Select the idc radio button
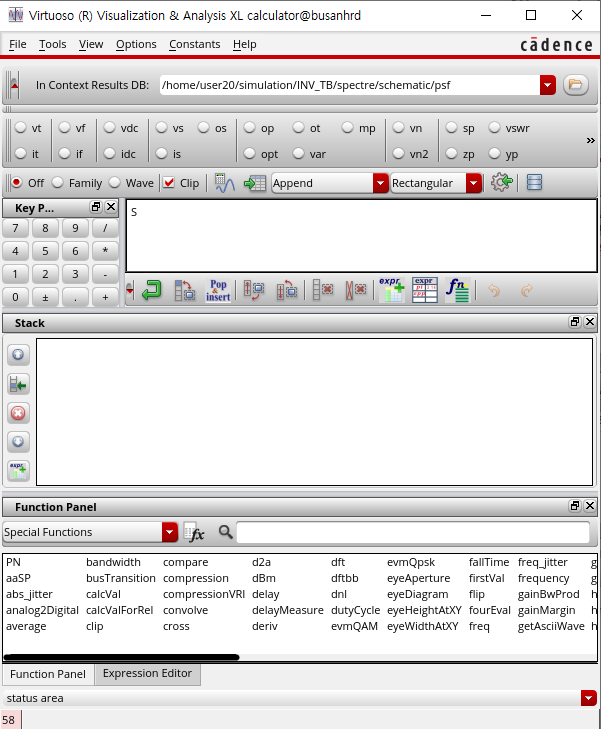This screenshot has height=729, width=601. click(x=109, y=153)
